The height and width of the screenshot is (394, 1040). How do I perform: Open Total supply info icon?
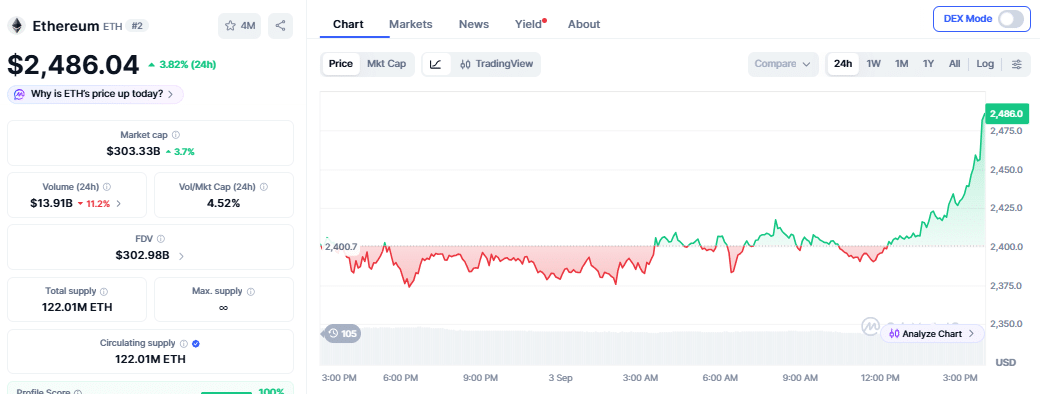click(104, 291)
